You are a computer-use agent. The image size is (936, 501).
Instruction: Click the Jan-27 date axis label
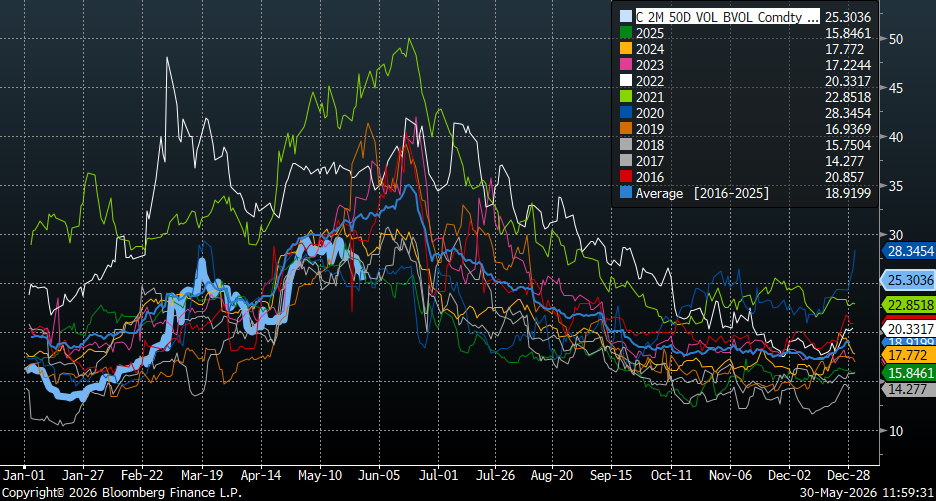pyautogui.click(x=84, y=475)
